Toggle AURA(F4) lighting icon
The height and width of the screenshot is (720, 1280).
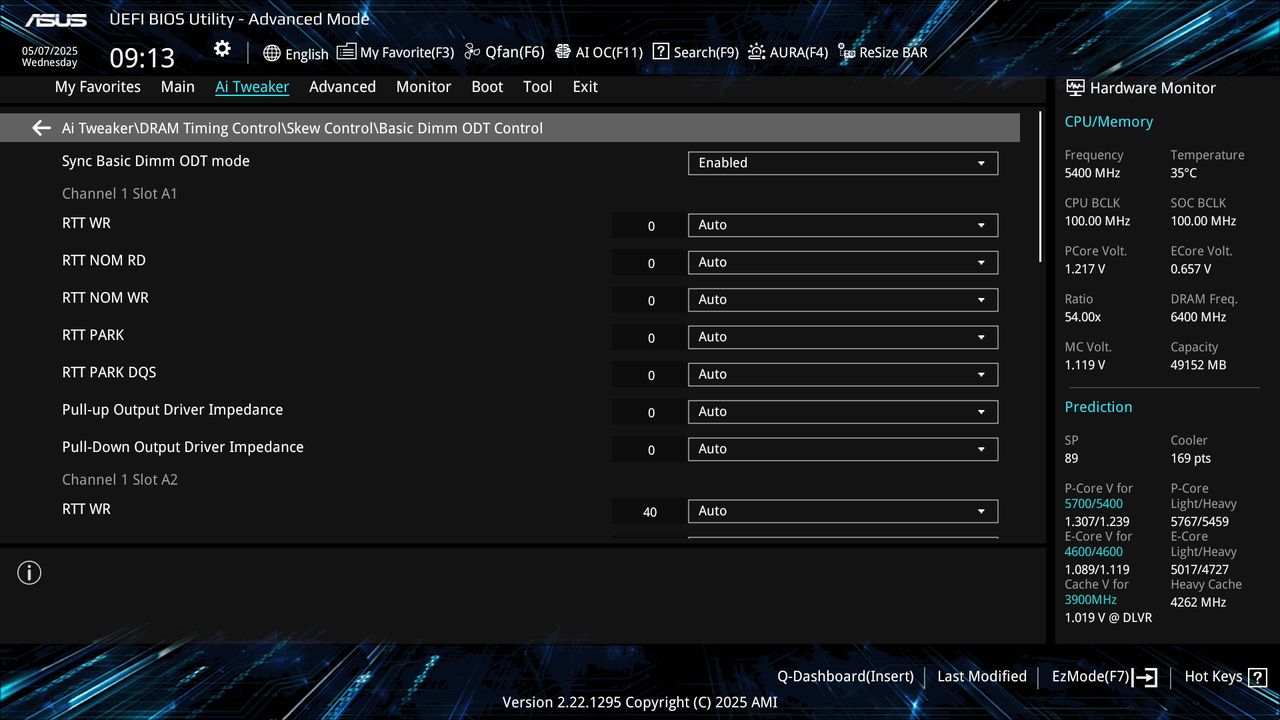tap(757, 52)
